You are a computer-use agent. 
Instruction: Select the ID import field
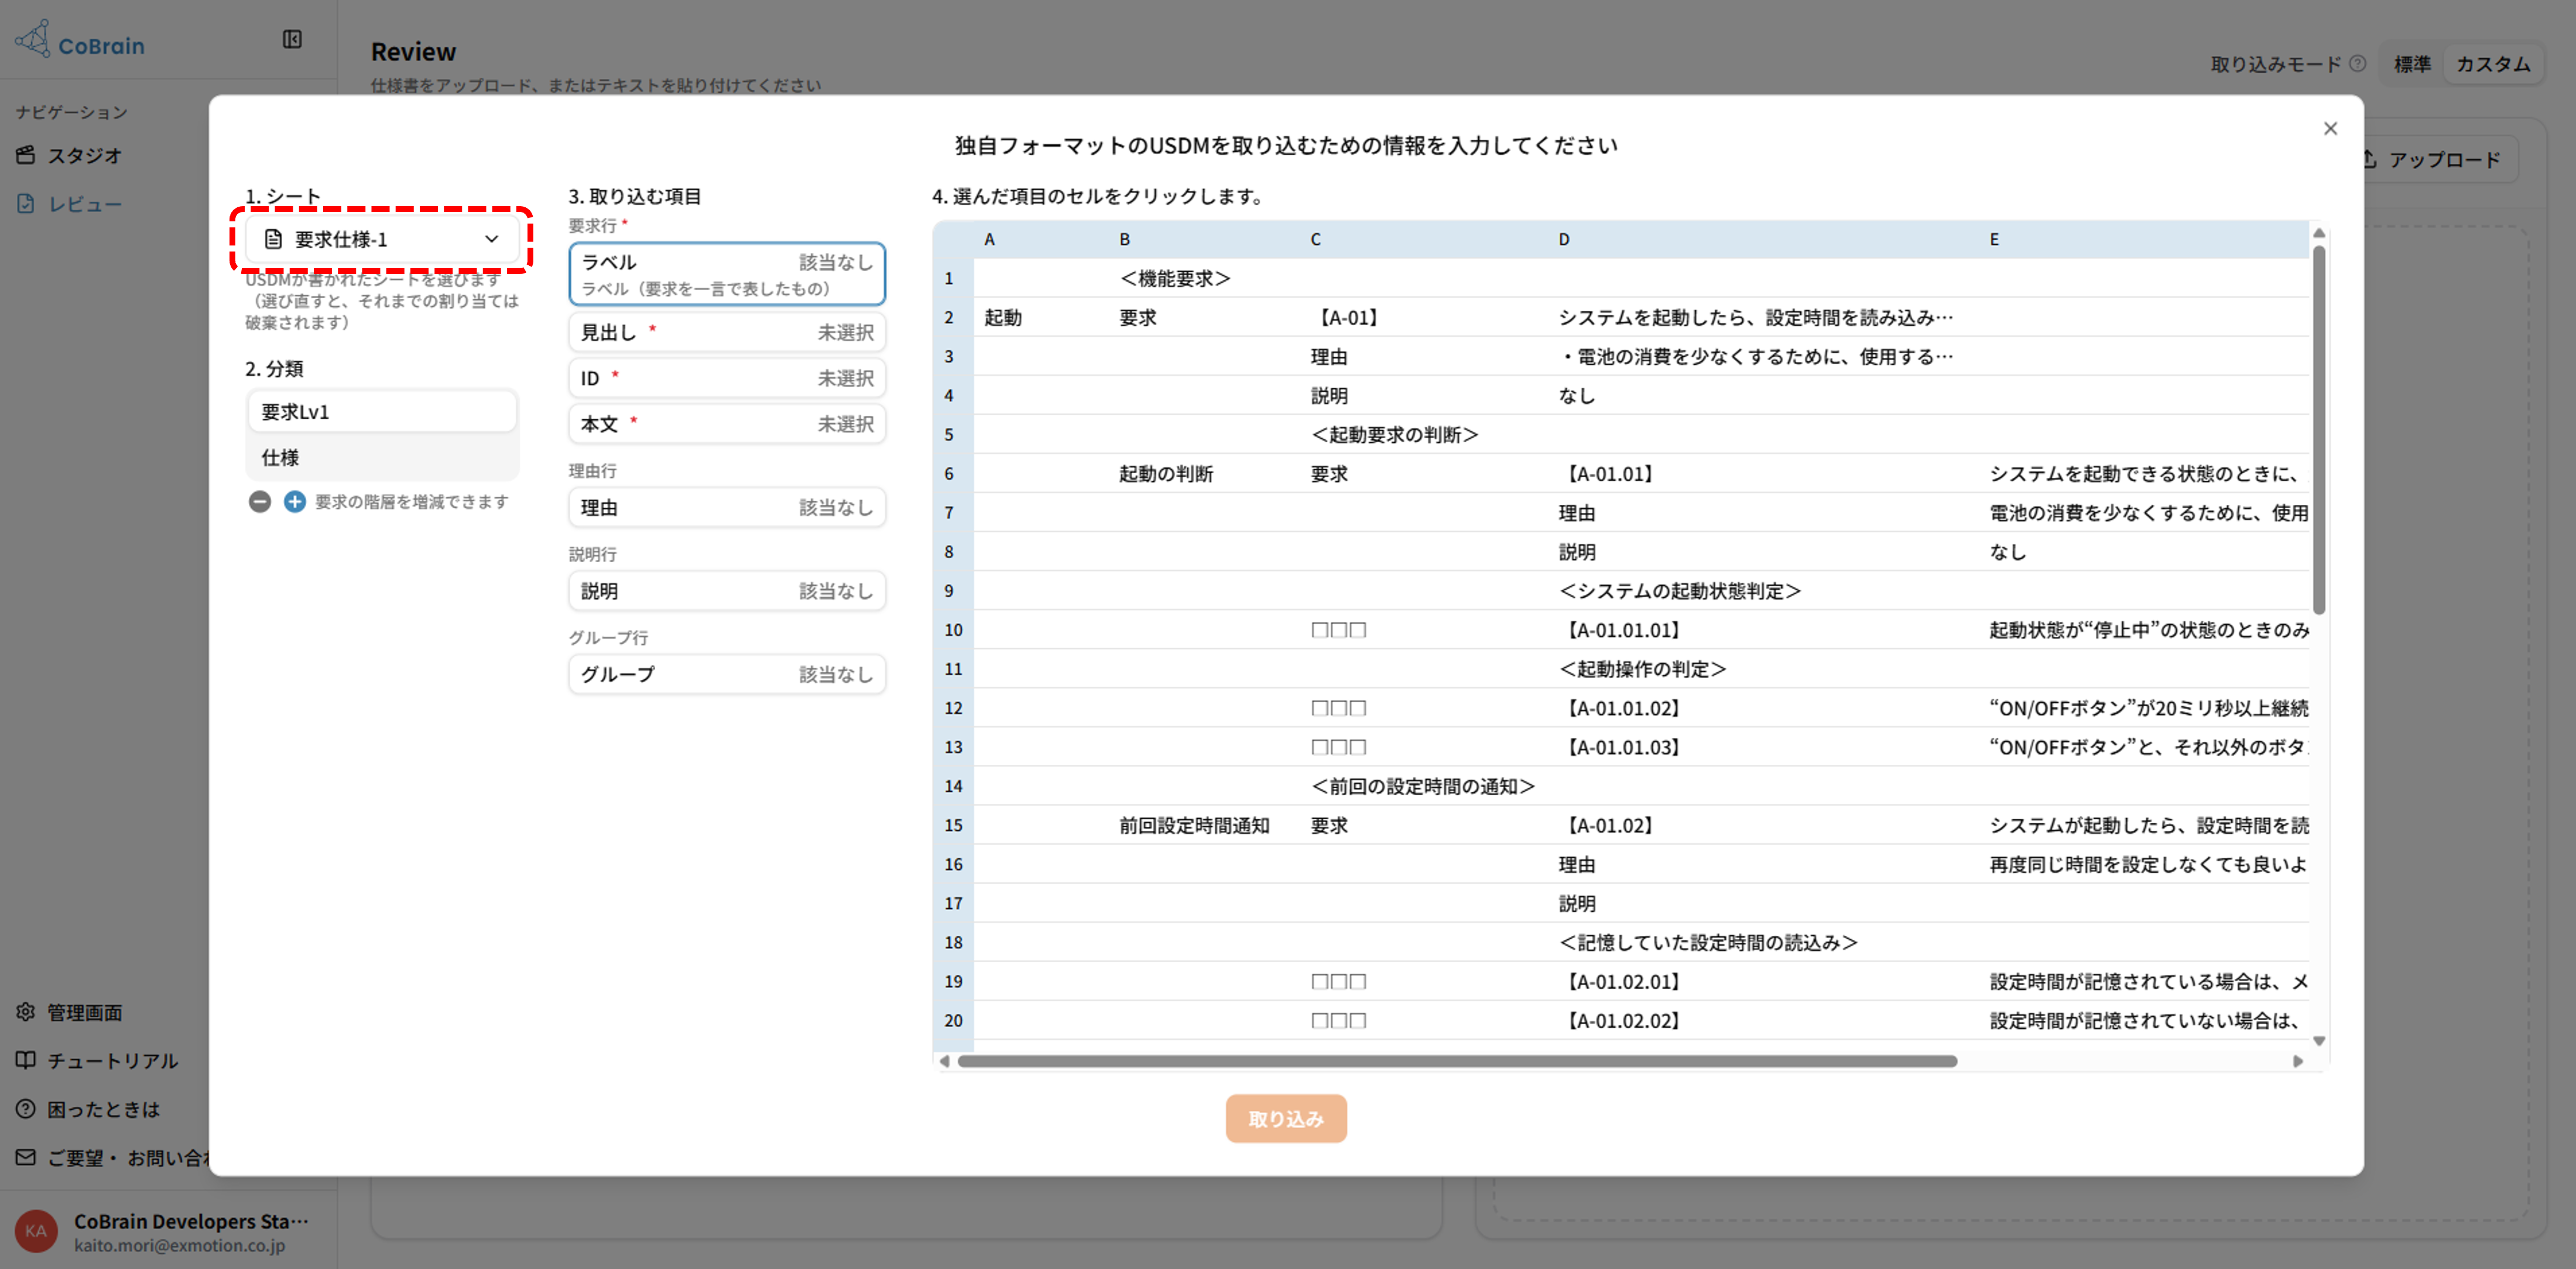(x=727, y=378)
